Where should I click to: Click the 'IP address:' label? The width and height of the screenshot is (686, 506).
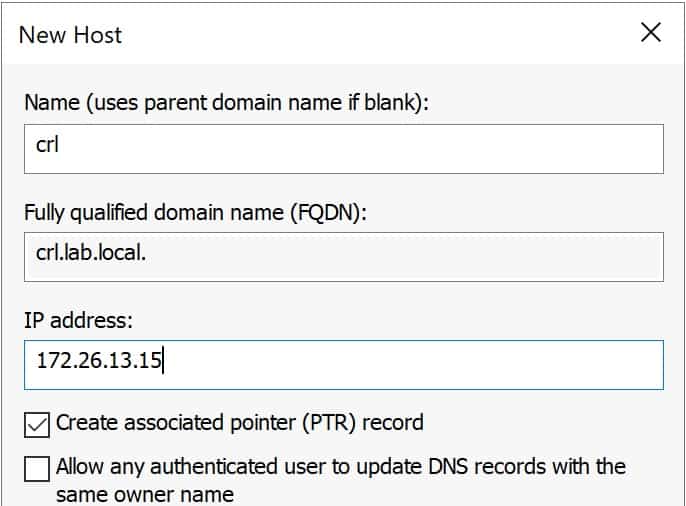78,320
